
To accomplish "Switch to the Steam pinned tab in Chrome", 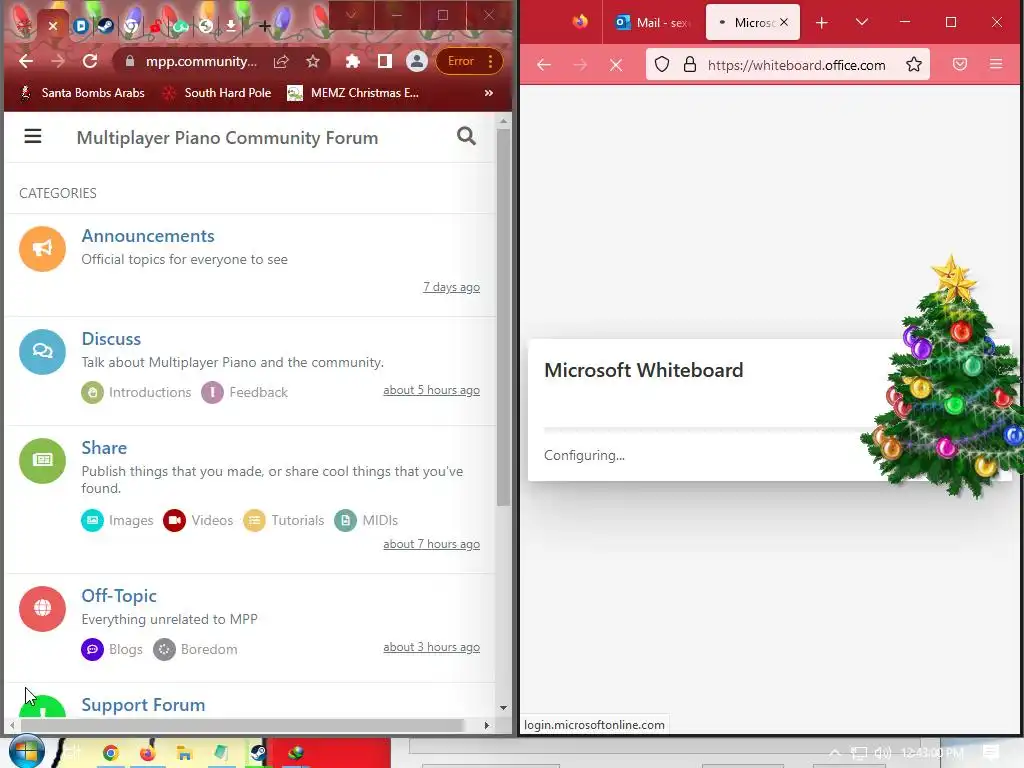I will point(106,26).
